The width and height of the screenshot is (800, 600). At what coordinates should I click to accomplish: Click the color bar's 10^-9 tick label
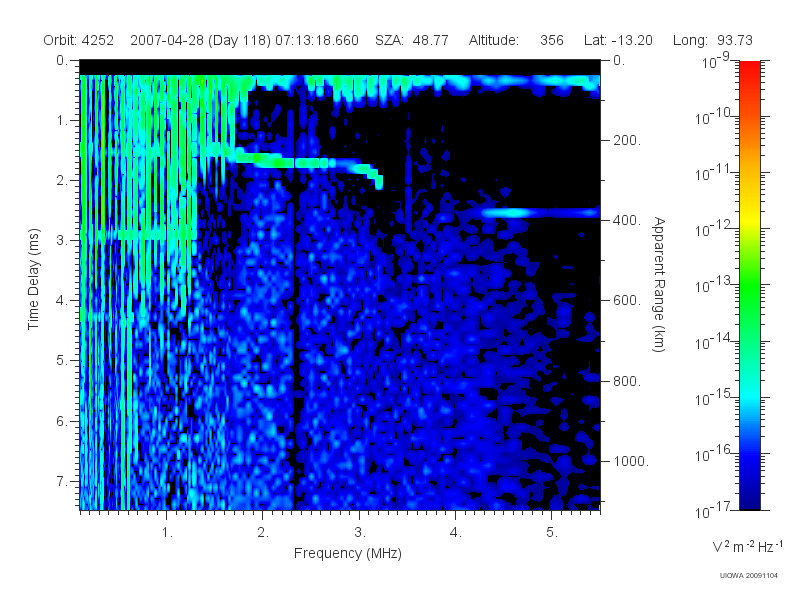(x=717, y=62)
